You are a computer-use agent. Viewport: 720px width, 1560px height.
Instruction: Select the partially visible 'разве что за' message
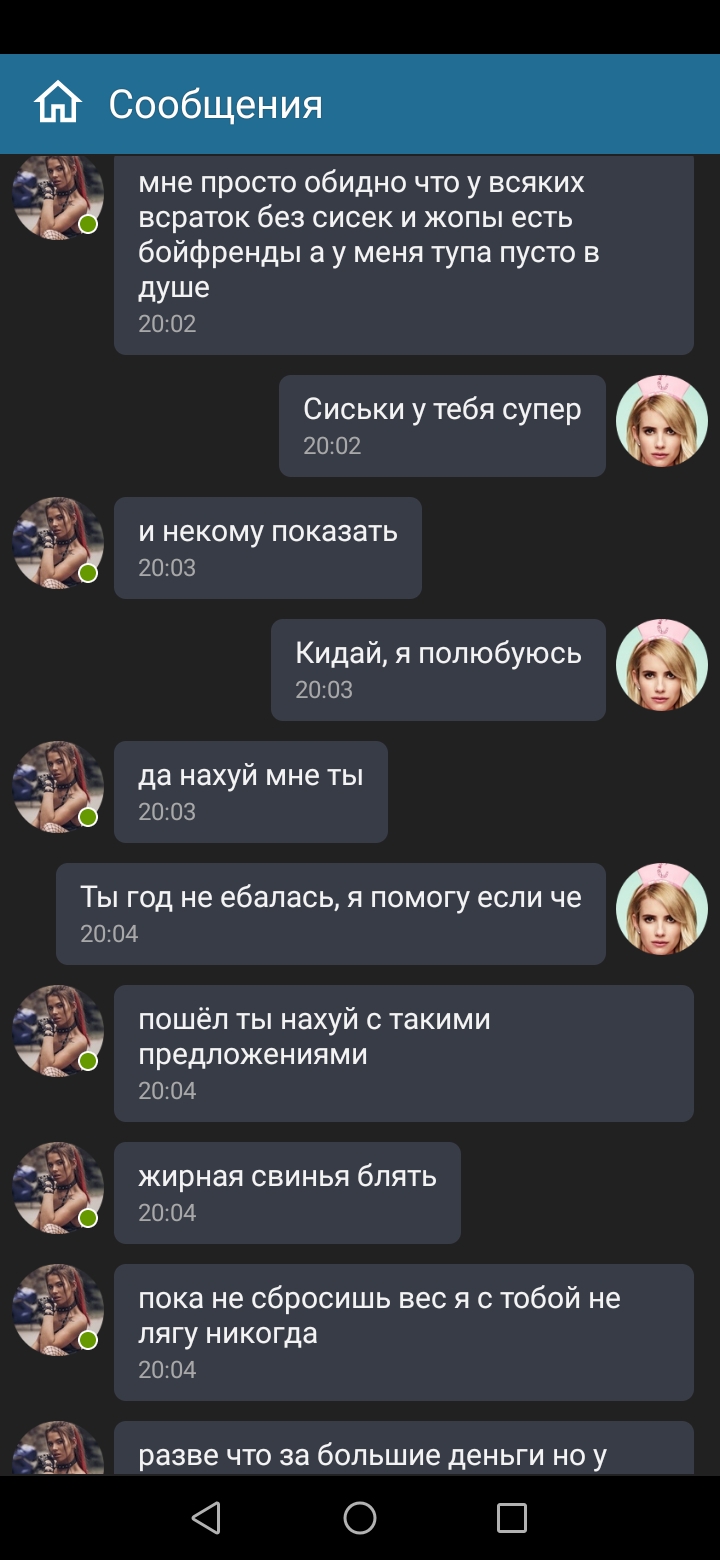click(x=404, y=1448)
